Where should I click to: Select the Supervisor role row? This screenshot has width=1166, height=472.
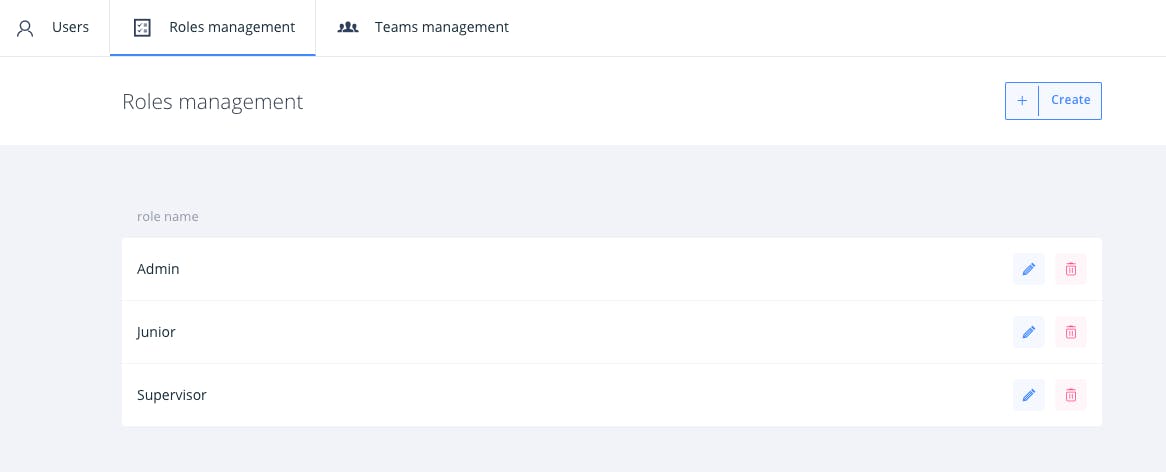click(611, 395)
